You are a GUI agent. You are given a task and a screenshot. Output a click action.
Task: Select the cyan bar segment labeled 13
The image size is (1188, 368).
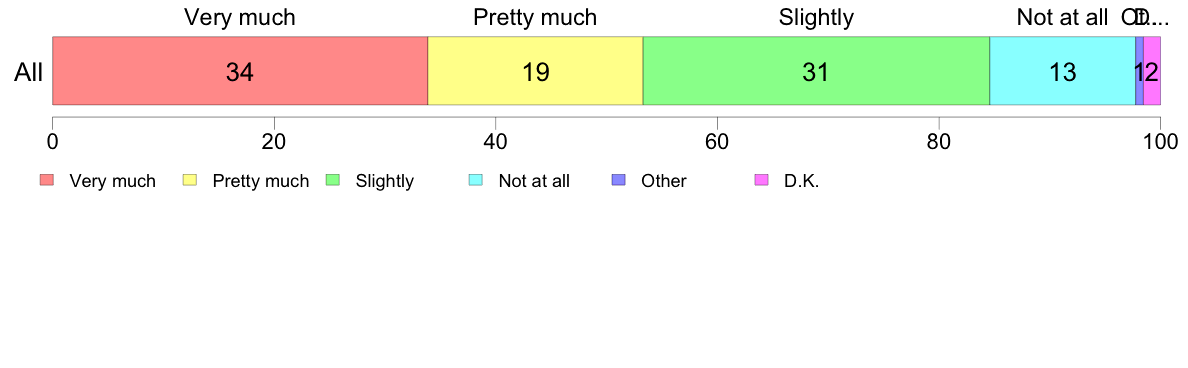pyautogui.click(x=1063, y=71)
